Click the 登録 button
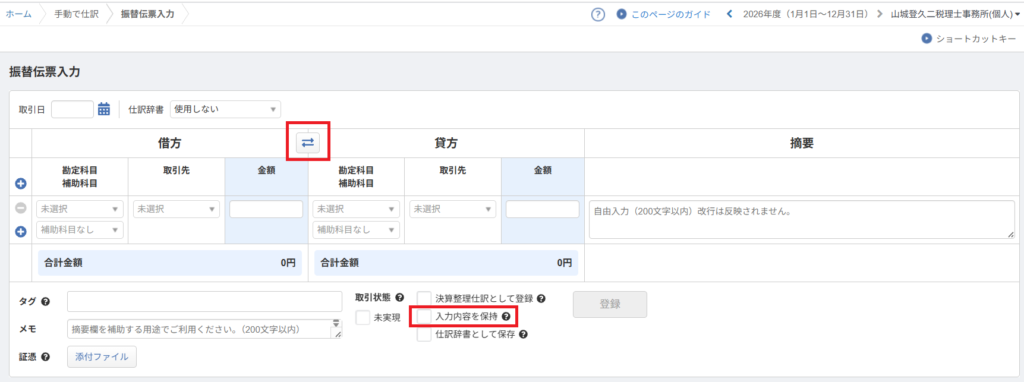Viewport: 1024px width, 382px height. 610,304
